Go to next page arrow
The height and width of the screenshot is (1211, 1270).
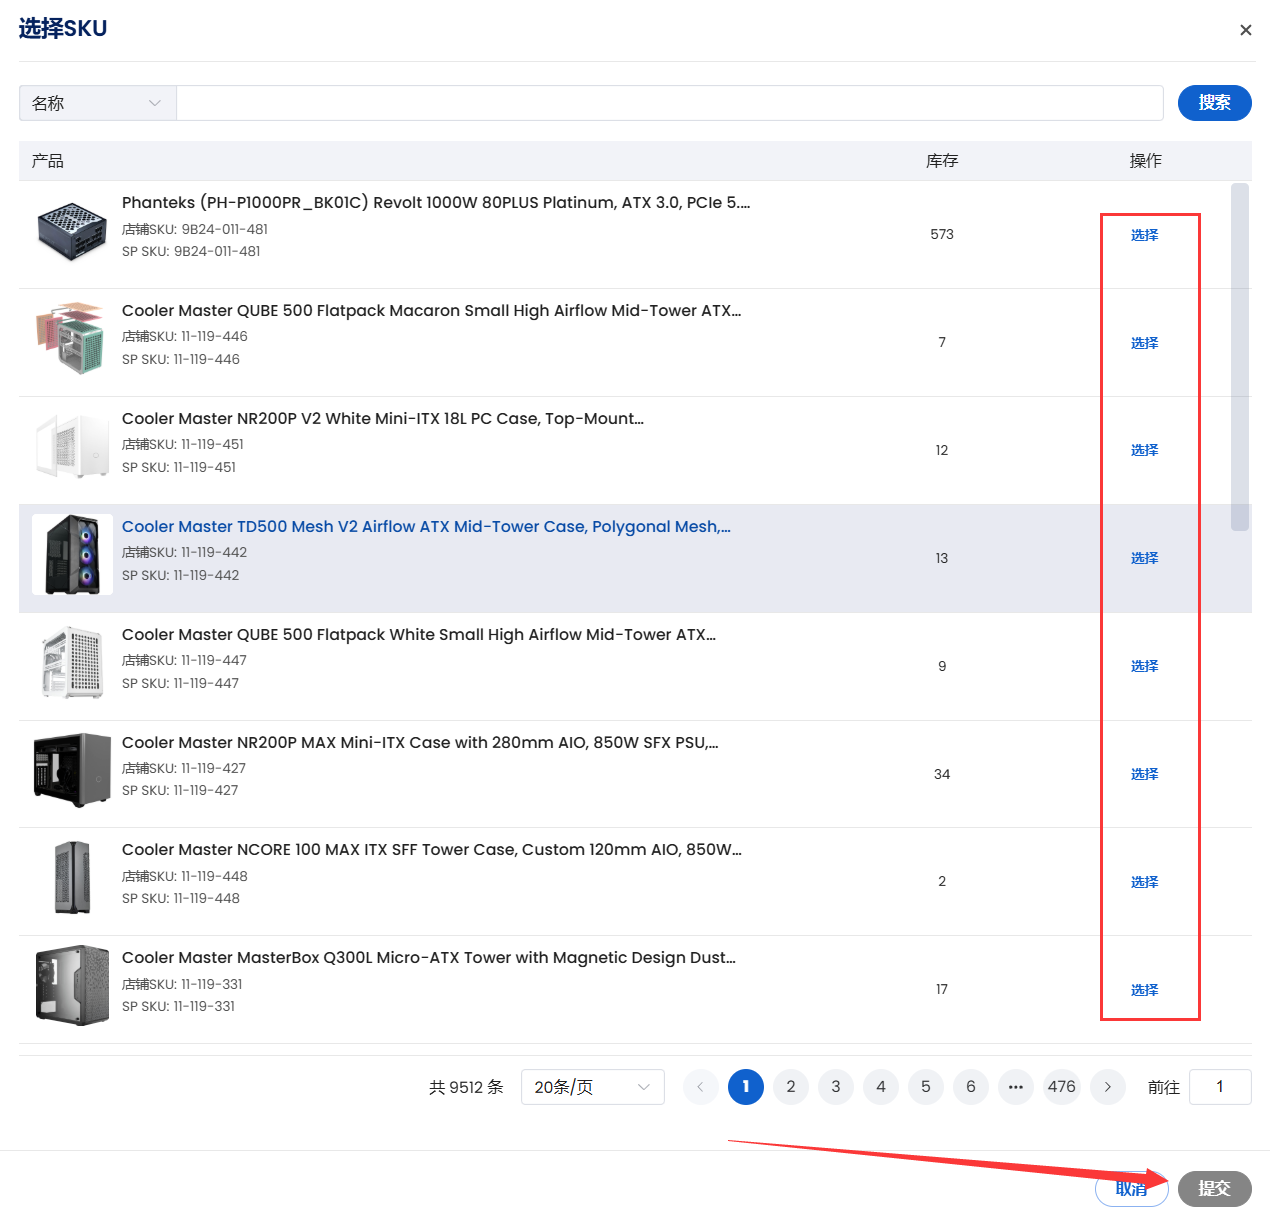(1107, 1087)
